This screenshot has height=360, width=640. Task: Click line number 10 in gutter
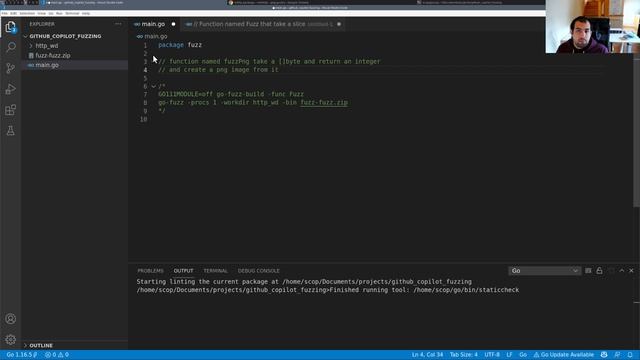[143, 119]
